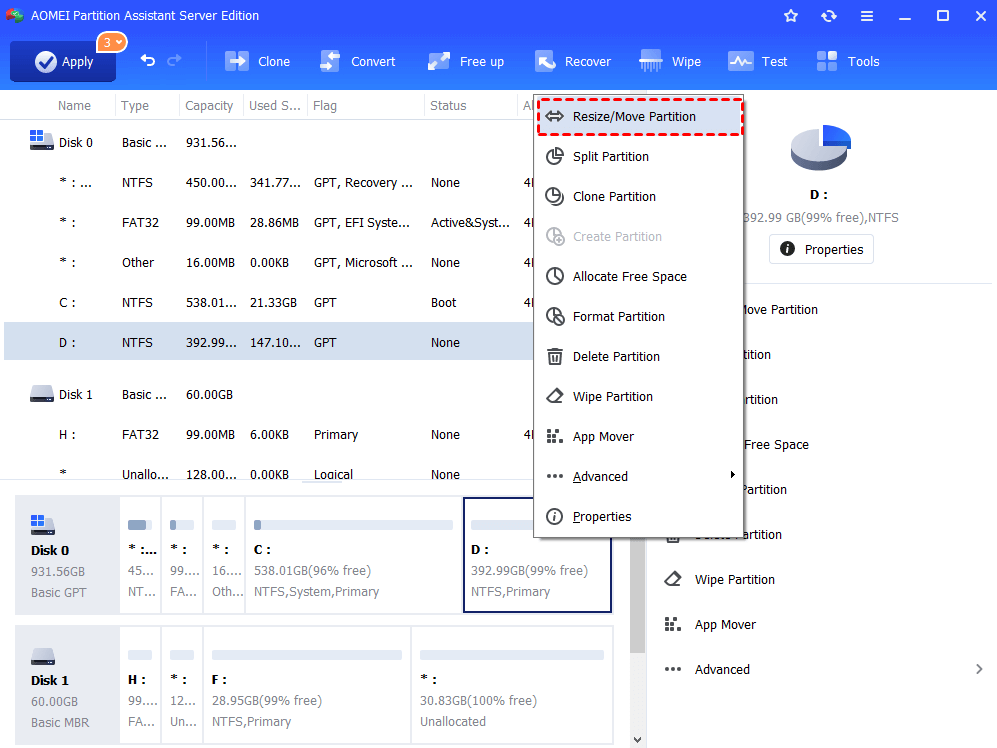997x748 pixels.
Task: Open the Clone toolbar menu
Action: 258,62
